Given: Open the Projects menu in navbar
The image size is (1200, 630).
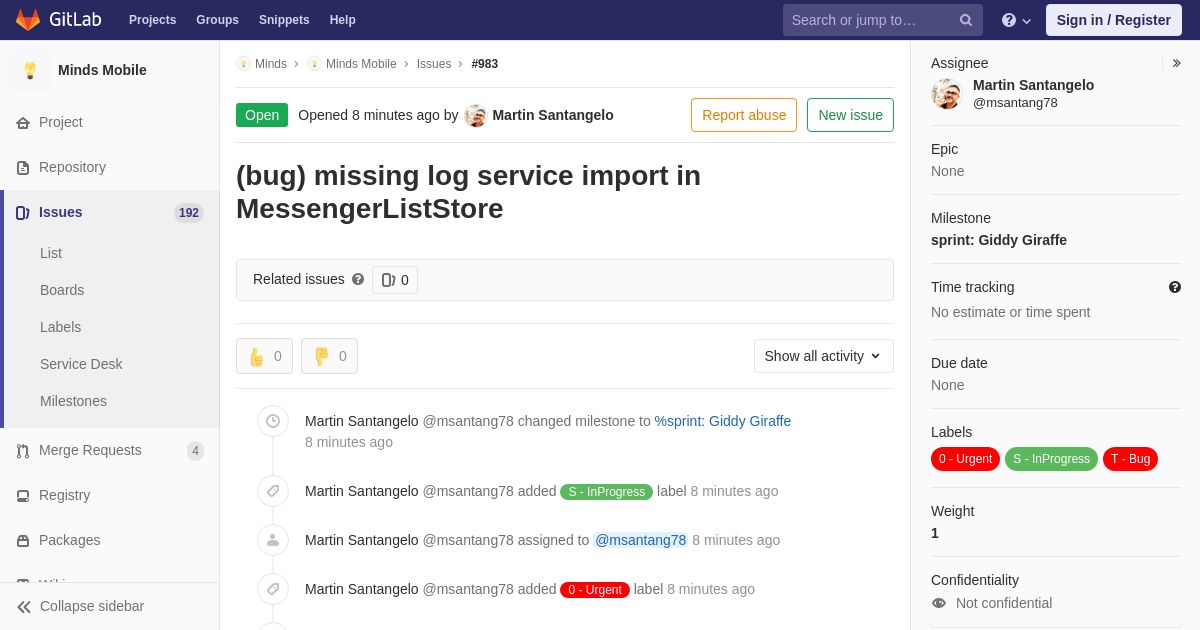Looking at the screenshot, I should coord(152,20).
